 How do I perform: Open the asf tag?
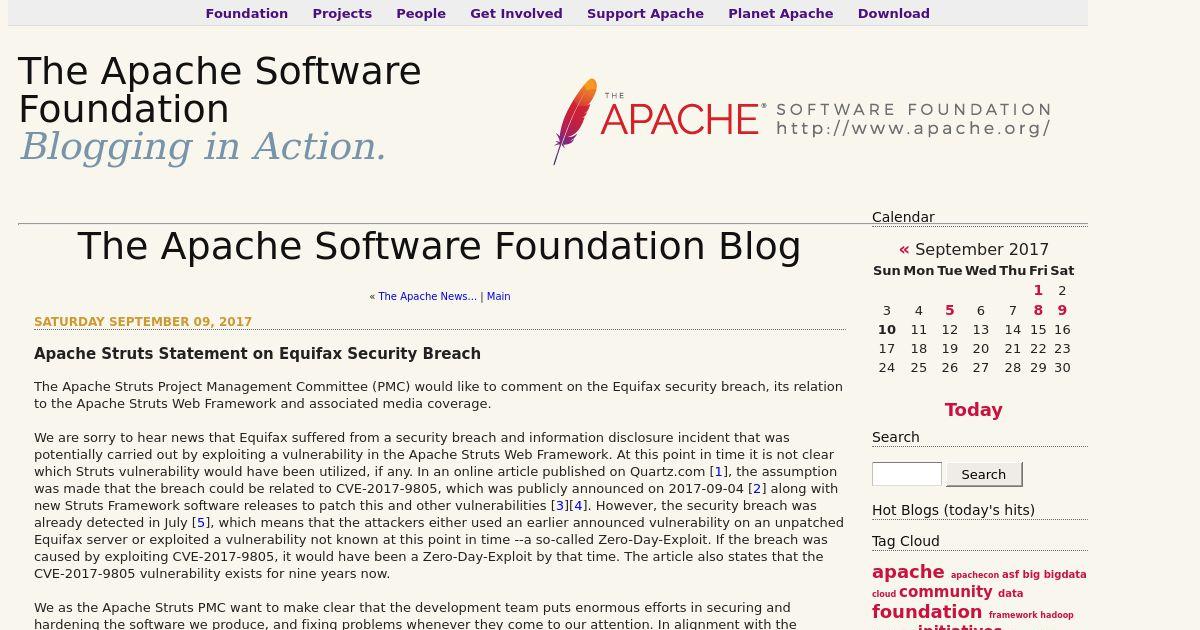pos(1010,575)
